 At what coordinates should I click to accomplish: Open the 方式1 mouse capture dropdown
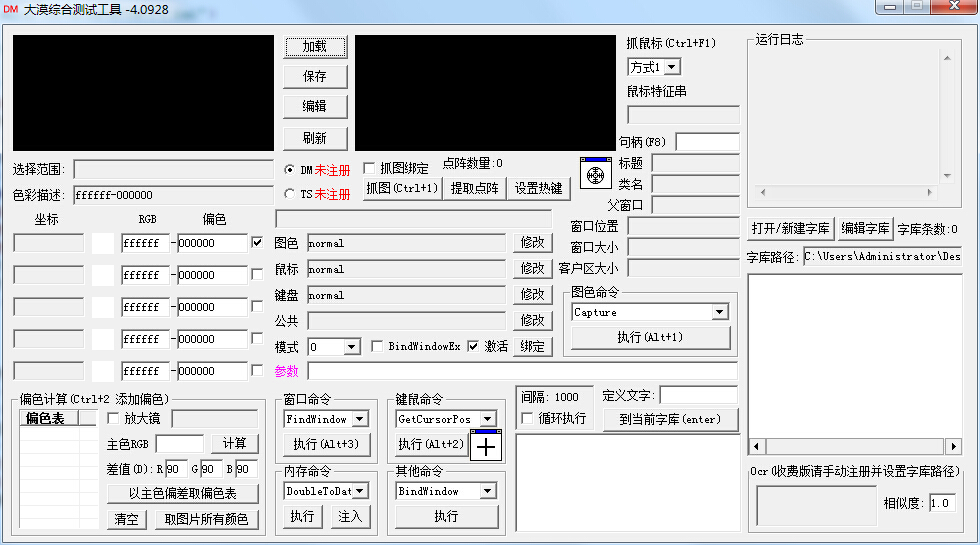pyautogui.click(x=672, y=67)
